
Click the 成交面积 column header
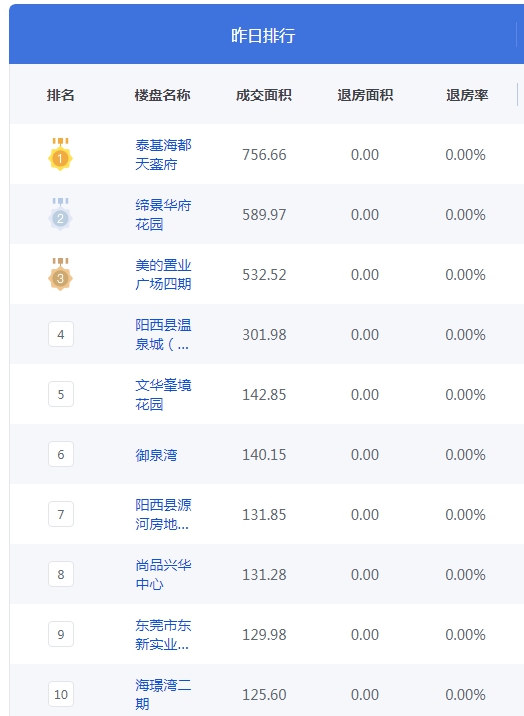click(263, 95)
